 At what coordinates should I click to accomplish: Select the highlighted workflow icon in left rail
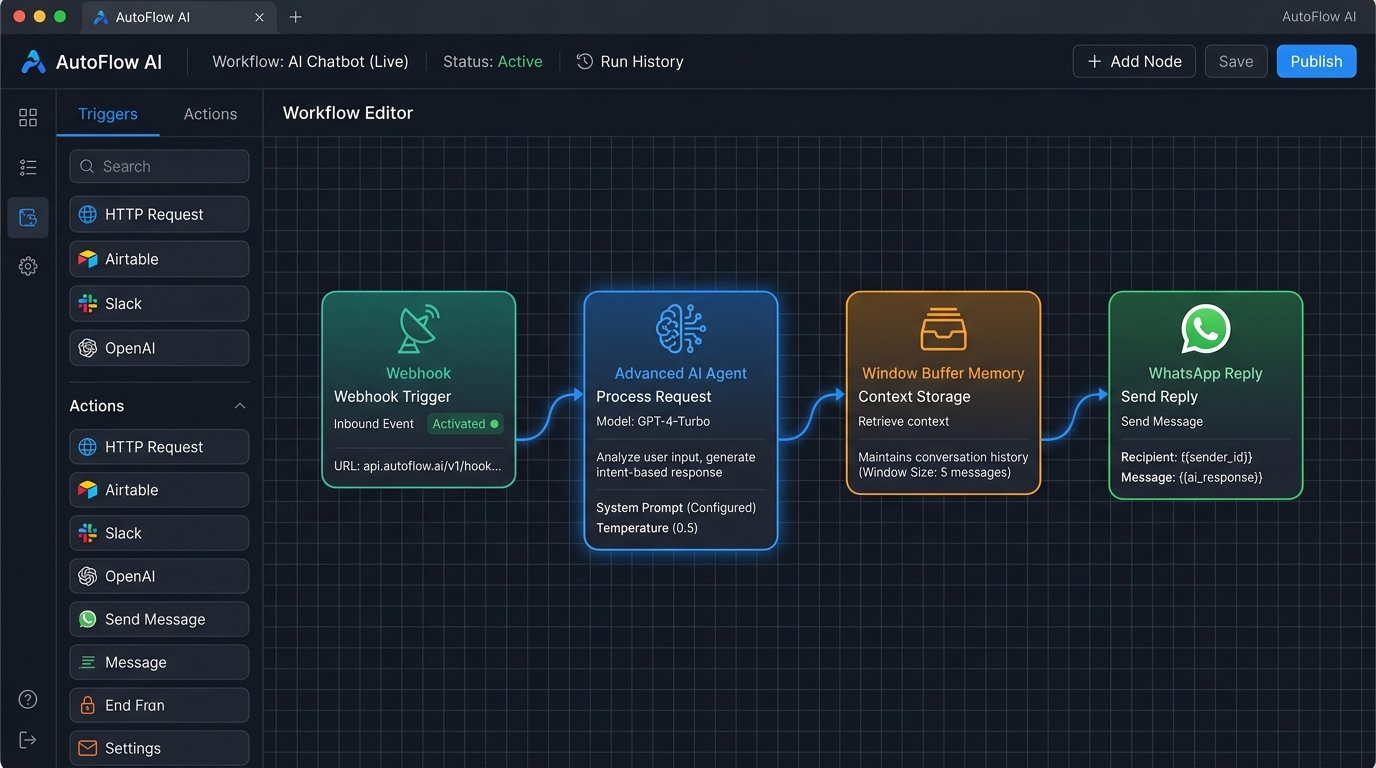(x=28, y=217)
